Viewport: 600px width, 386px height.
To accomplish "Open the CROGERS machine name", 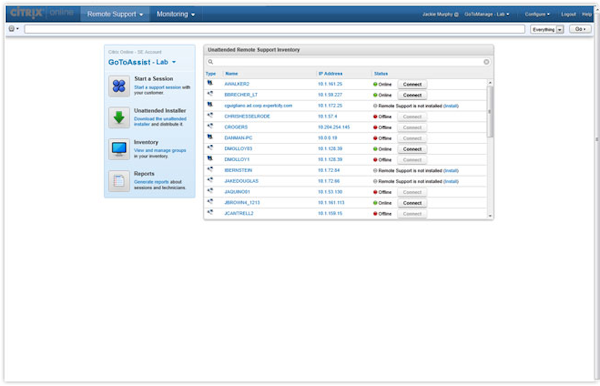I will [236, 127].
